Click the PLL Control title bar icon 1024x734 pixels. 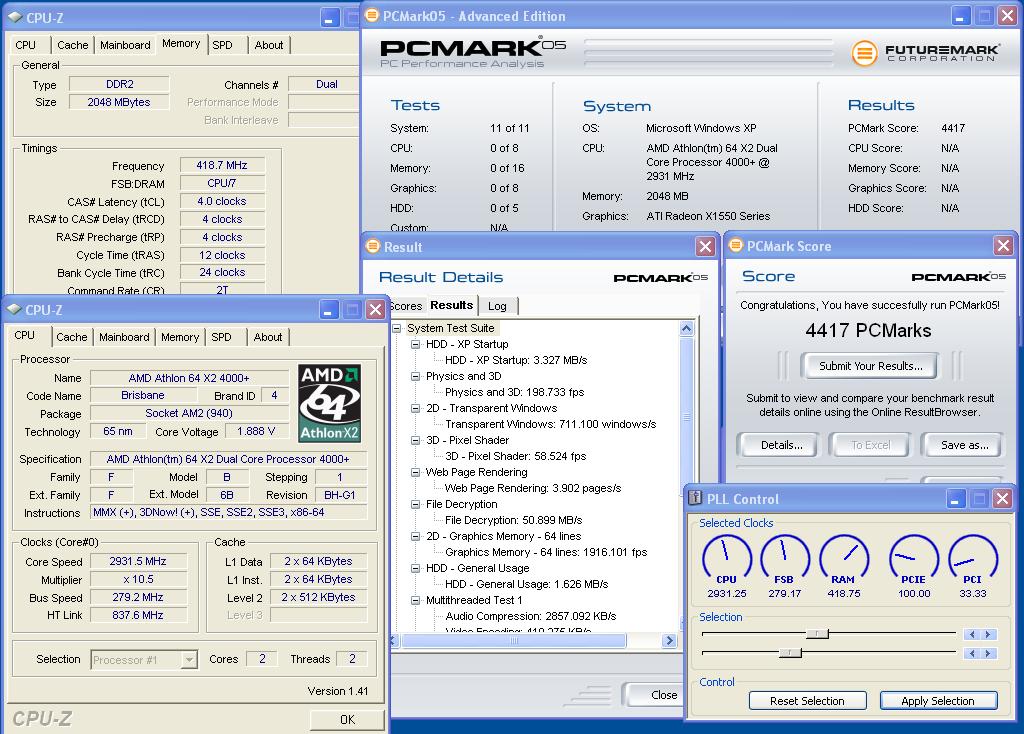coord(695,498)
